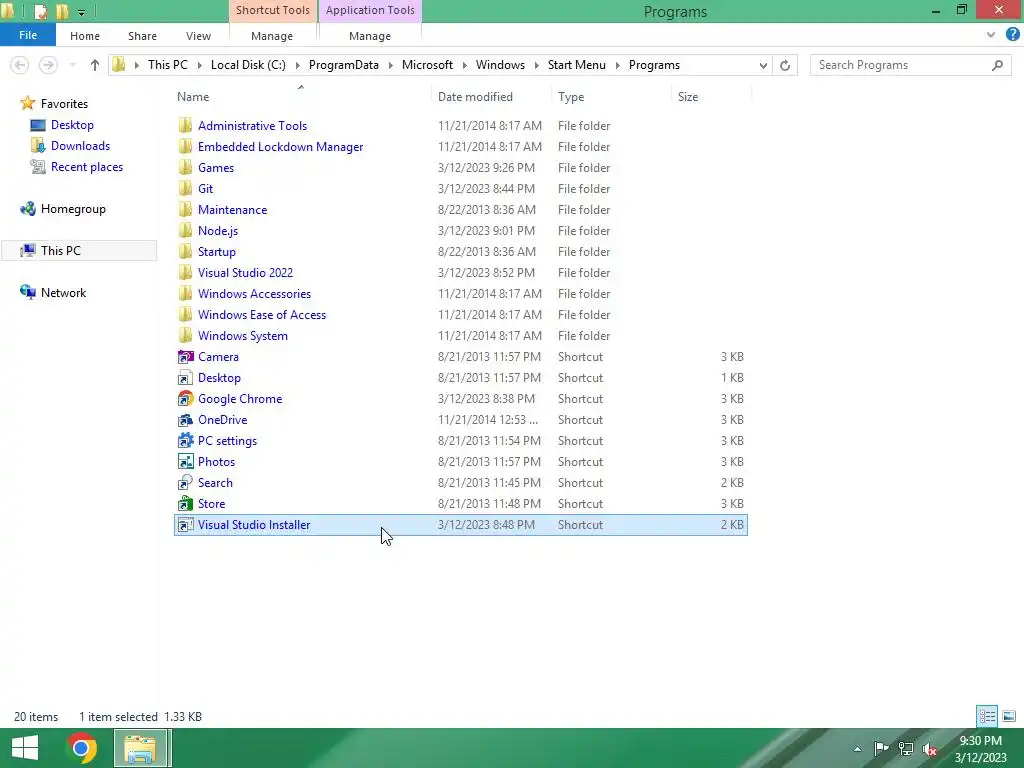
Task: Select Network in navigation pane
Action: pyautogui.click(x=63, y=293)
